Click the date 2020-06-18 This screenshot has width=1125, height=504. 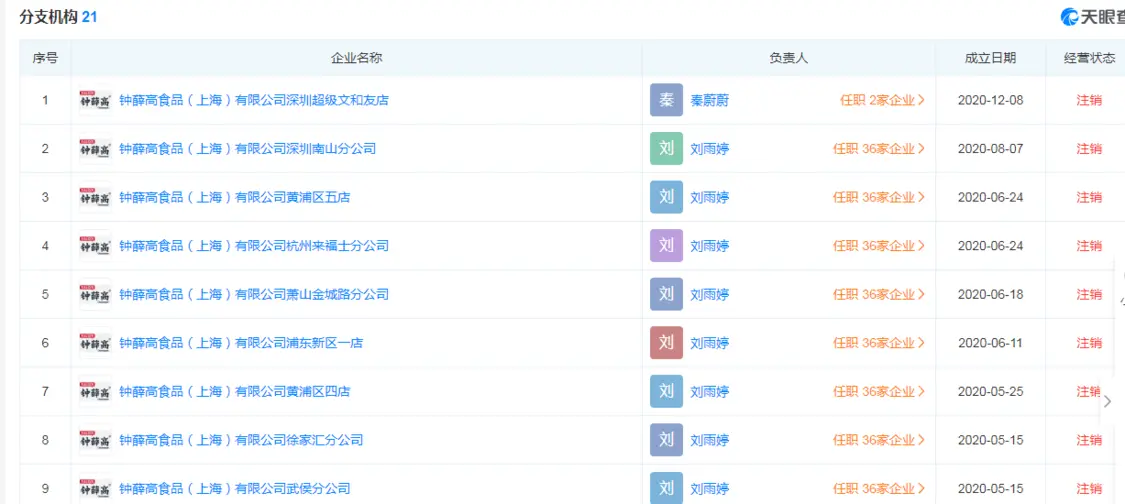(990, 294)
